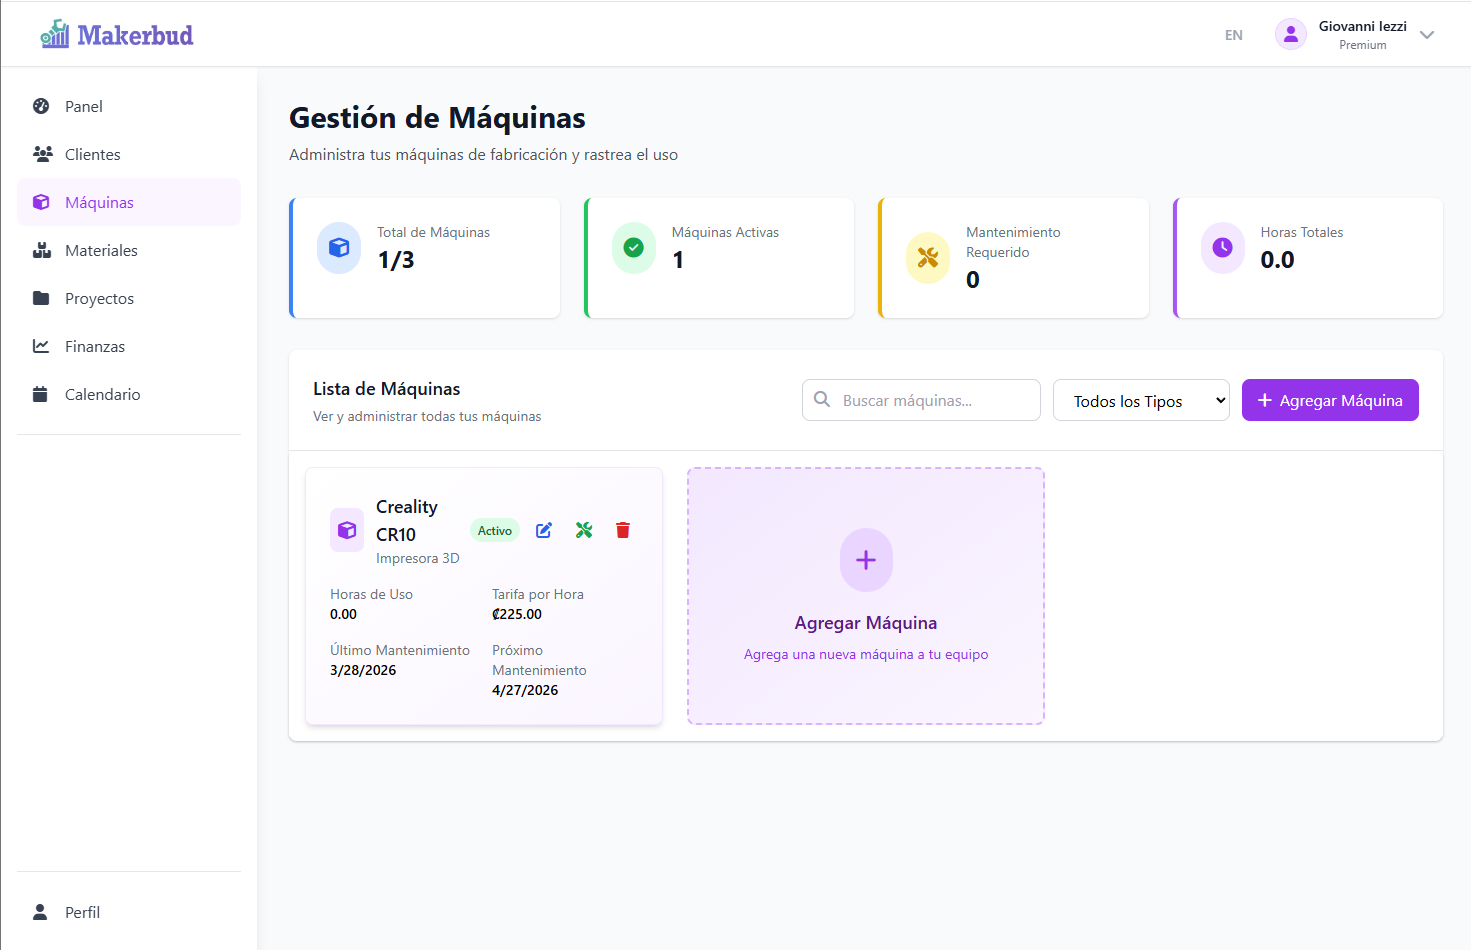
Task: Edit the Creality CR10 machine
Action: [x=543, y=530]
